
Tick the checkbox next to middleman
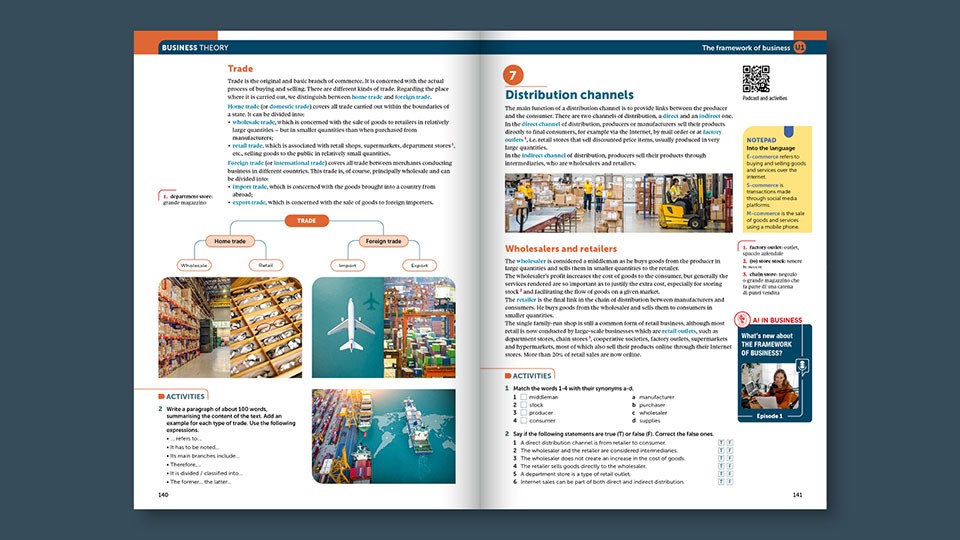[523, 397]
